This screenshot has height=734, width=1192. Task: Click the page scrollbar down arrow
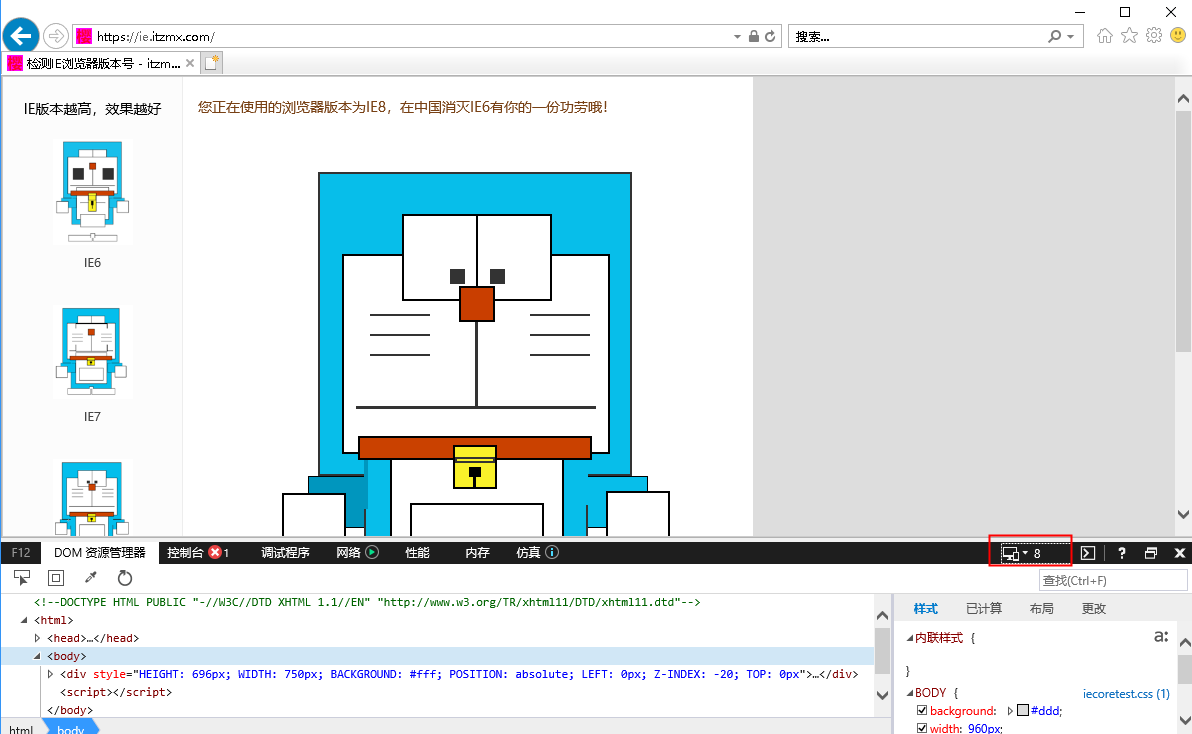coord(1183,514)
